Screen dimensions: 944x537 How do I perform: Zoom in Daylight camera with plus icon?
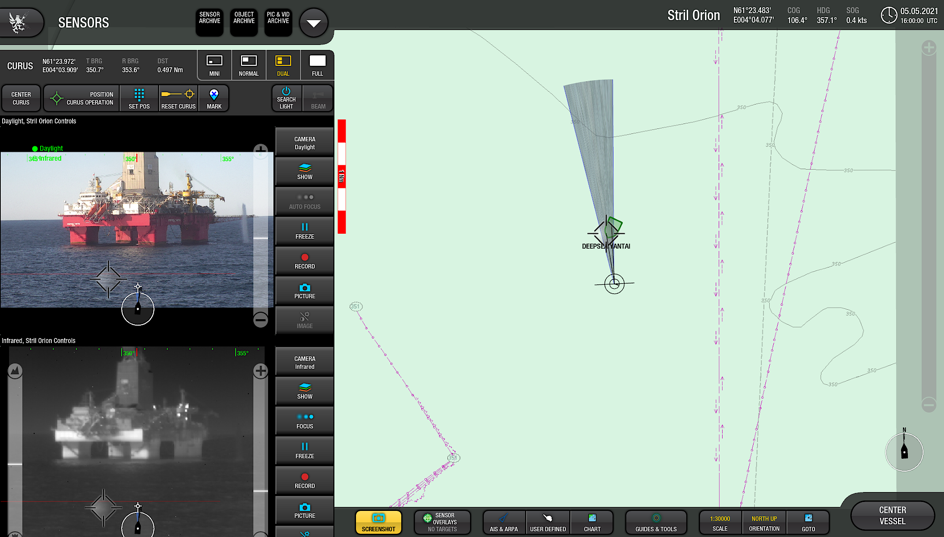[x=260, y=151]
